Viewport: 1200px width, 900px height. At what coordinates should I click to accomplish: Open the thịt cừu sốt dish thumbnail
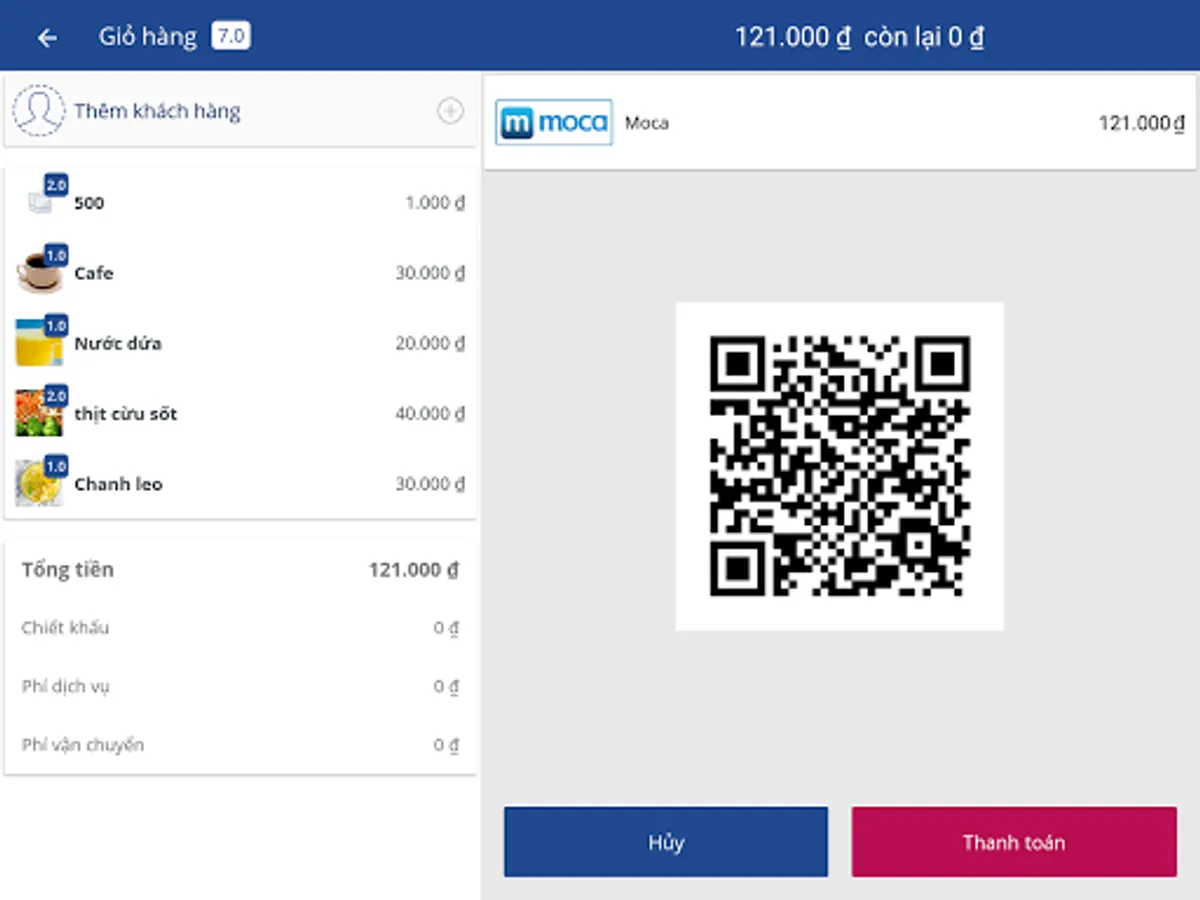[40, 413]
